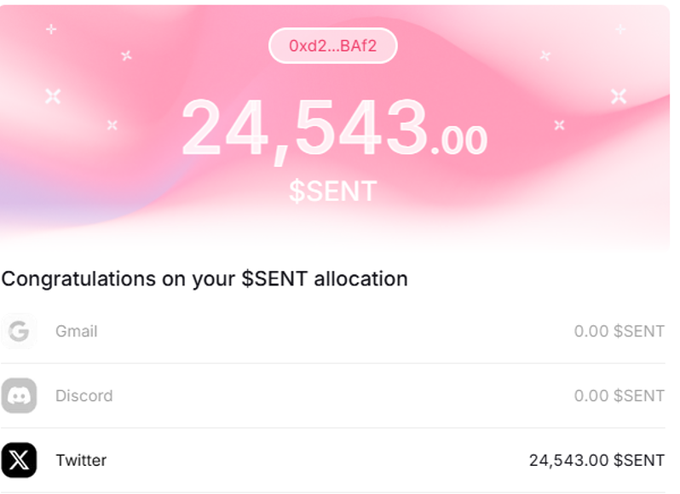
Task: Click Twitter's 24,543.00 $SENT amount
Action: [596, 460]
